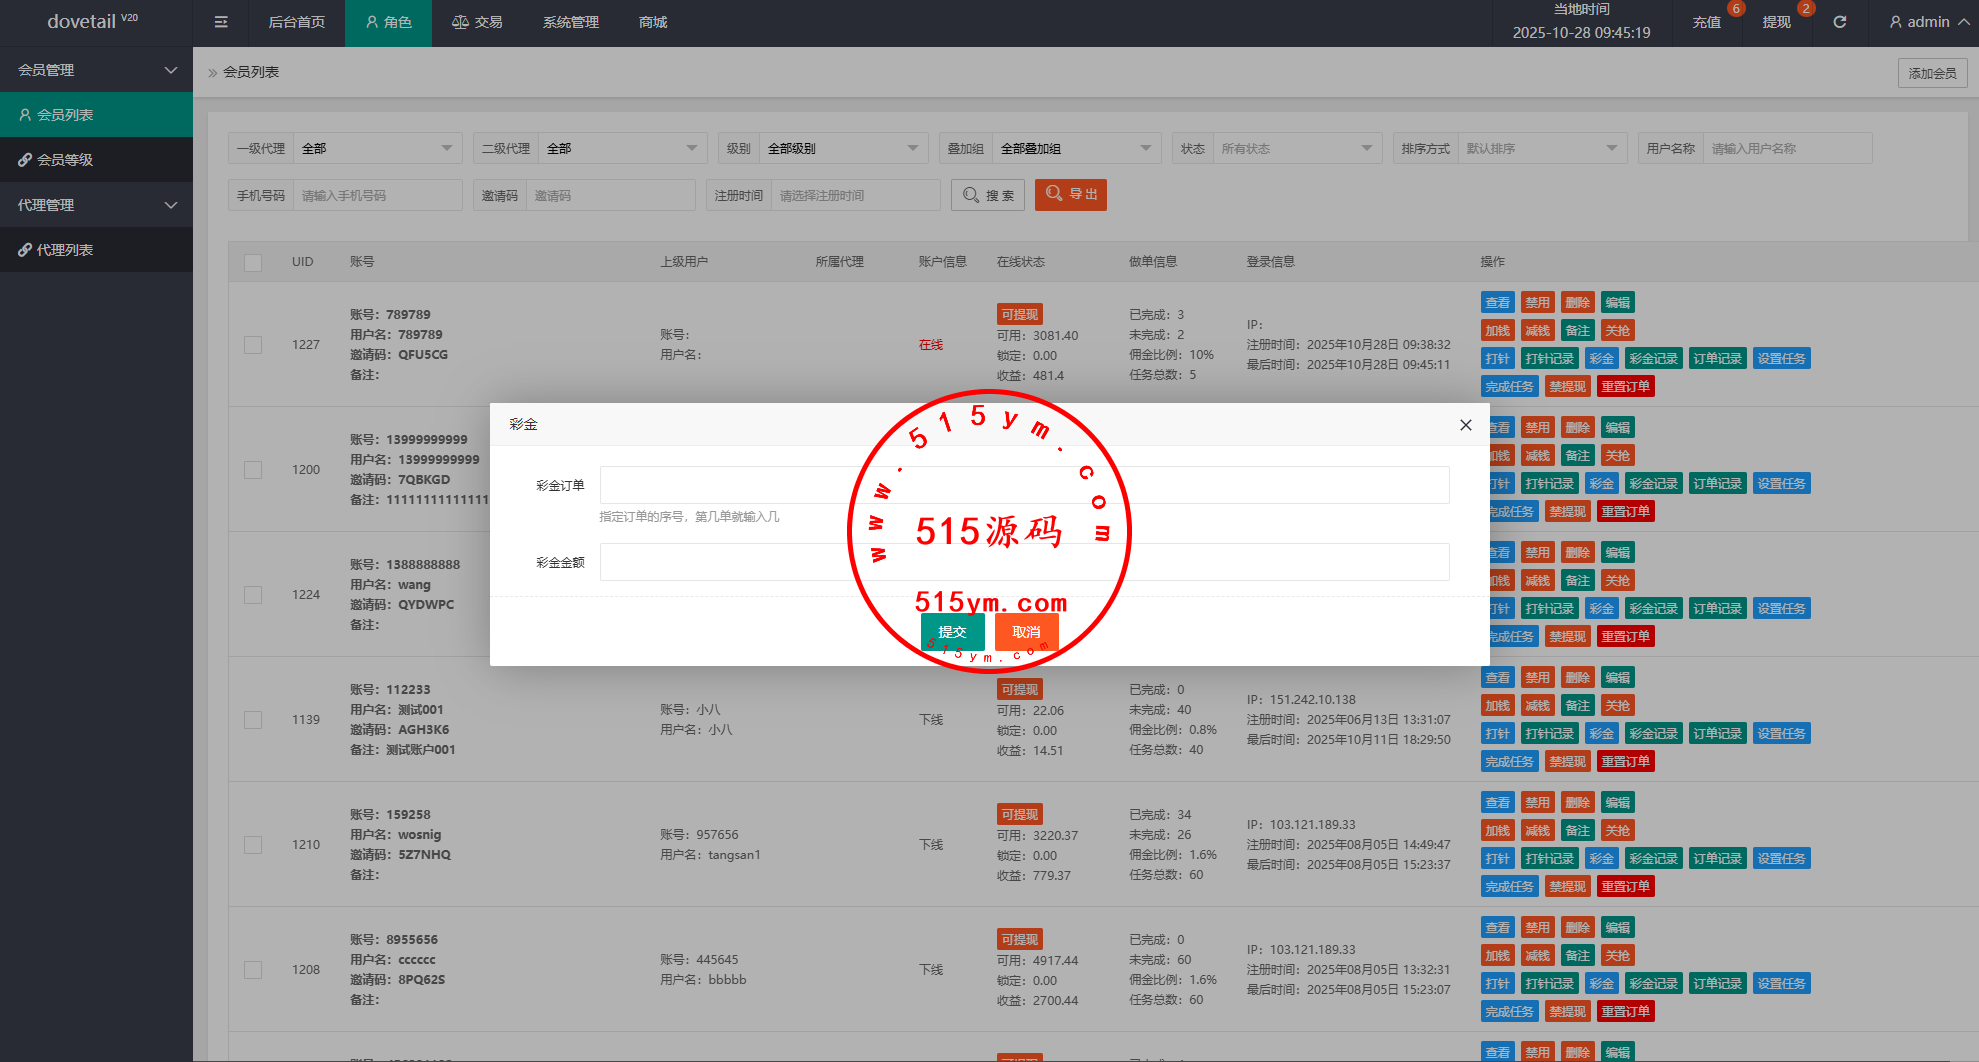Switch to the 交易 top menu tab
The width and height of the screenshot is (1979, 1062).
(477, 22)
